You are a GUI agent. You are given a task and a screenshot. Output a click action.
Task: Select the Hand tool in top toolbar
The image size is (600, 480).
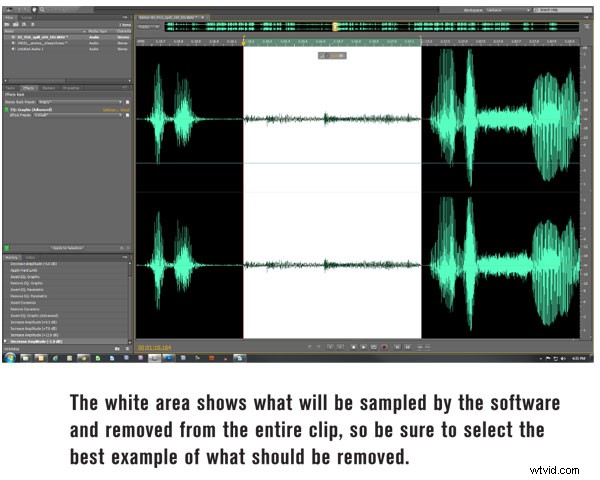(34, 9)
